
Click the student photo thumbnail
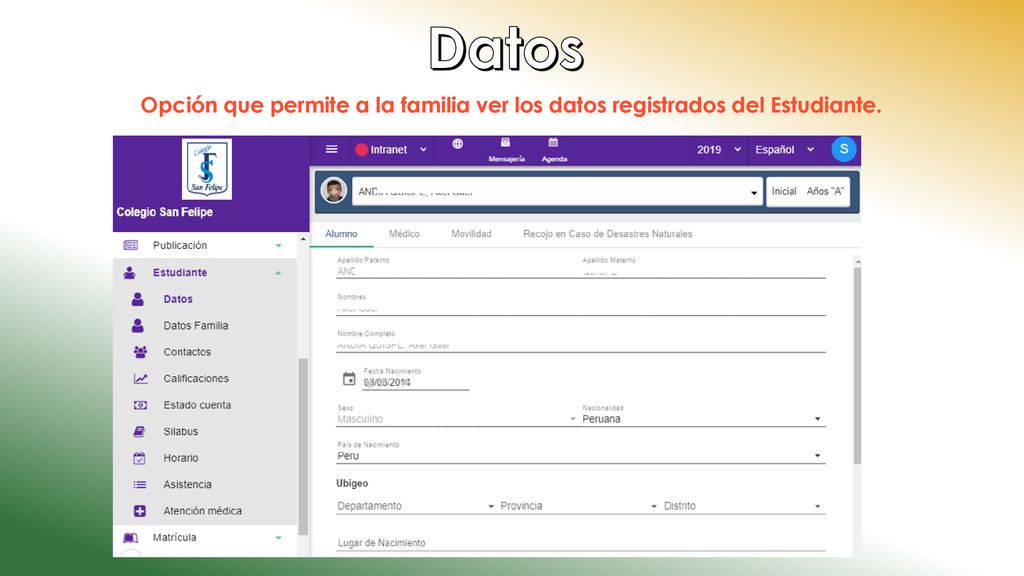pos(334,191)
